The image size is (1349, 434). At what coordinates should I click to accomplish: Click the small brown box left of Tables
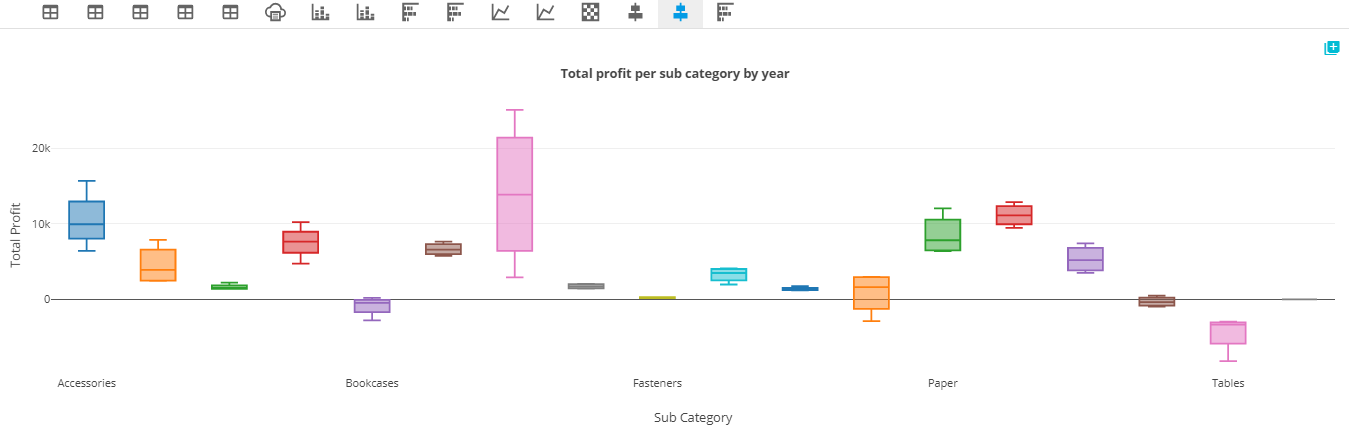[1157, 301]
